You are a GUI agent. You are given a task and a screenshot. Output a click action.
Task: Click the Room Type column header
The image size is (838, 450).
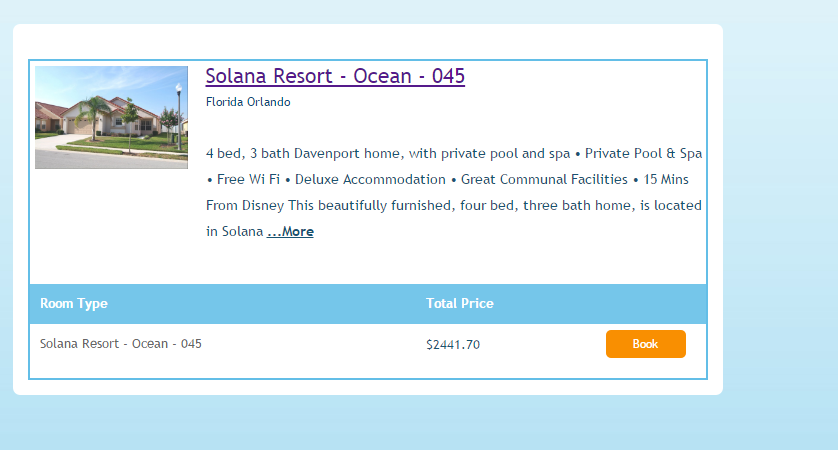[74, 304]
